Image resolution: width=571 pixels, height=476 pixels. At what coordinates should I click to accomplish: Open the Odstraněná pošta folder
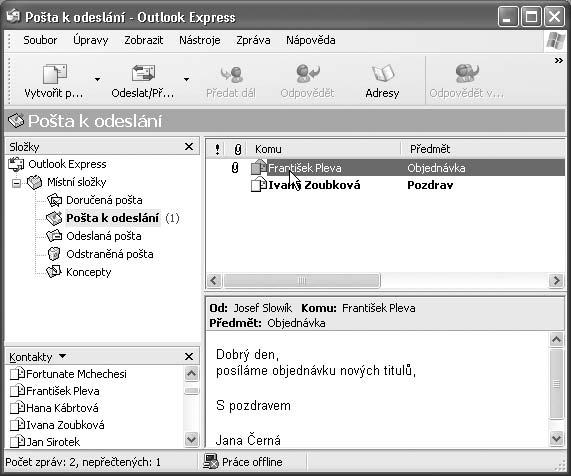tap(110, 254)
